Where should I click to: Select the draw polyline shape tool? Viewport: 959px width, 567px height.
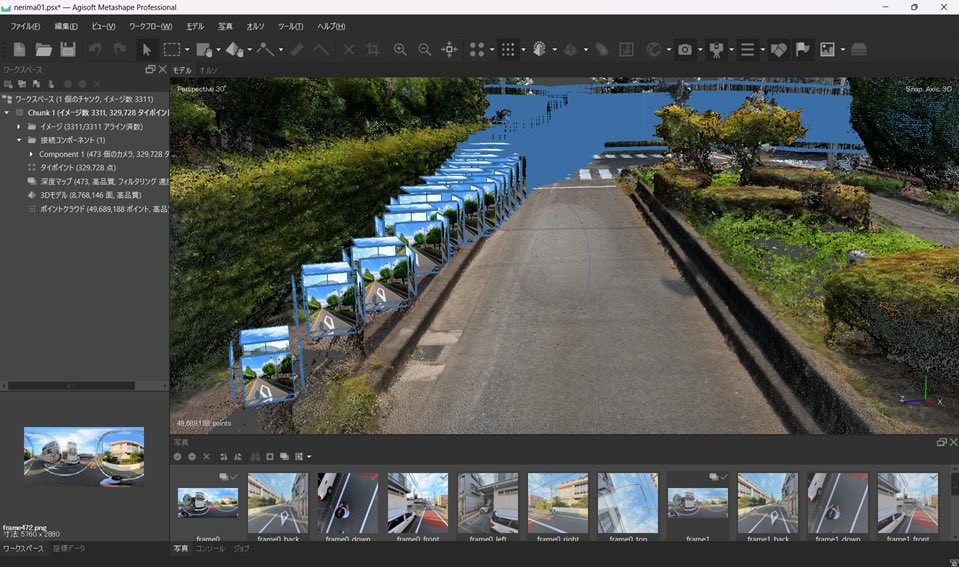[265, 50]
